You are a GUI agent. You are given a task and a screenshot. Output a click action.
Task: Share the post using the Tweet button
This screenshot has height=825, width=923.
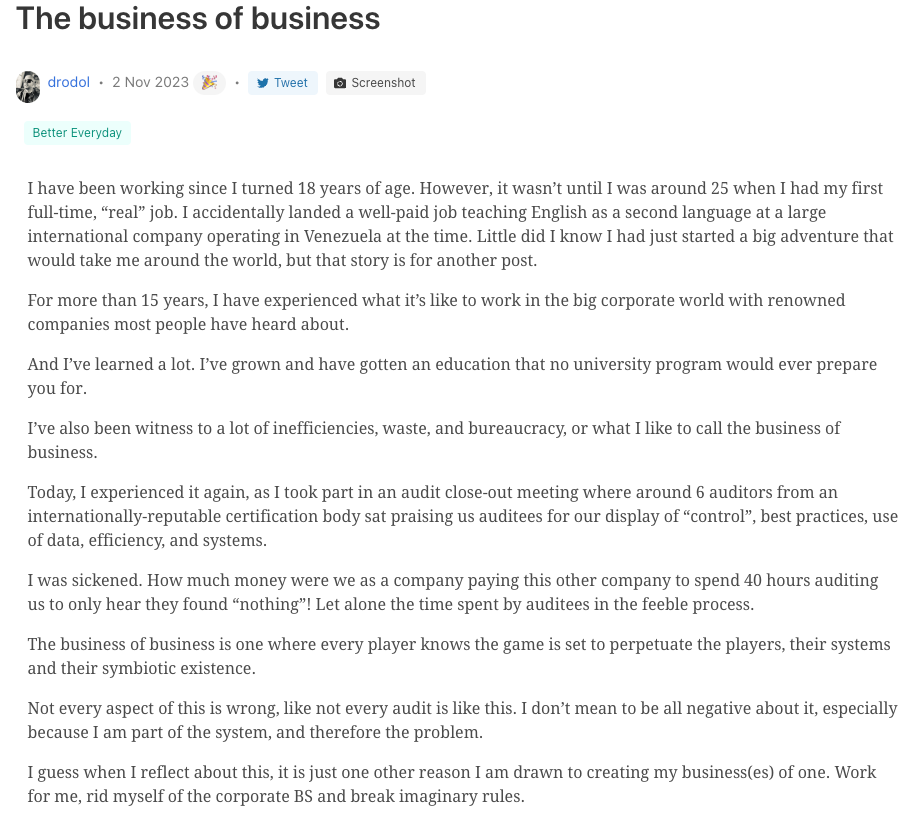point(283,83)
